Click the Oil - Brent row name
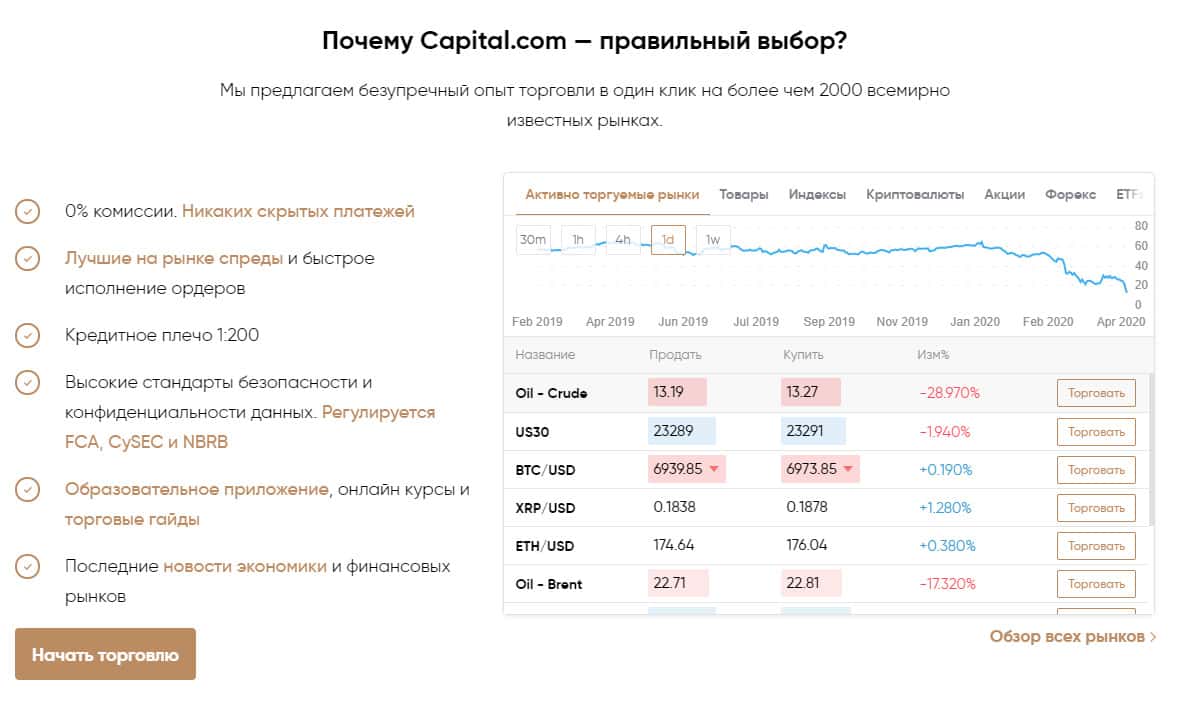Image resolution: width=1177 pixels, height=726 pixels. coord(549,584)
